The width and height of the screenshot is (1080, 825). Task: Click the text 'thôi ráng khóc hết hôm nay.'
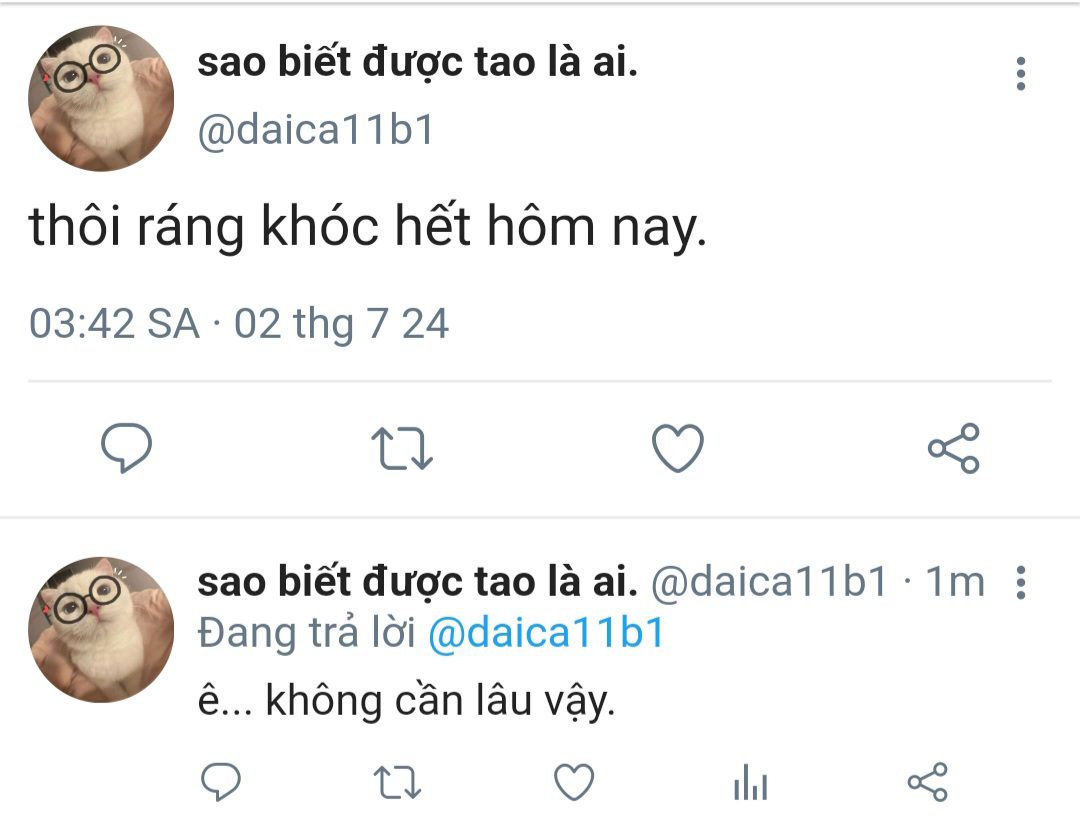pyautogui.click(x=368, y=226)
